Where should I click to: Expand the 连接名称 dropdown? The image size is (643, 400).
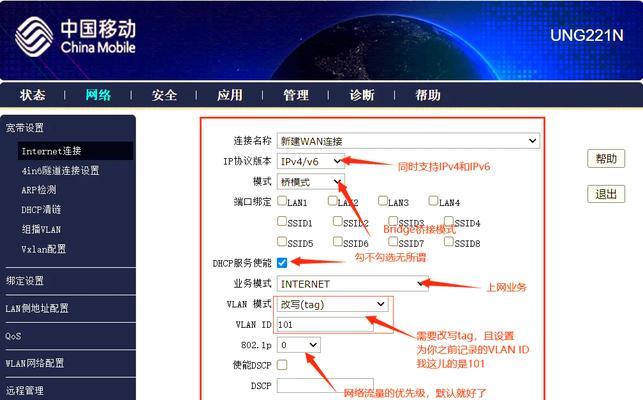point(408,141)
